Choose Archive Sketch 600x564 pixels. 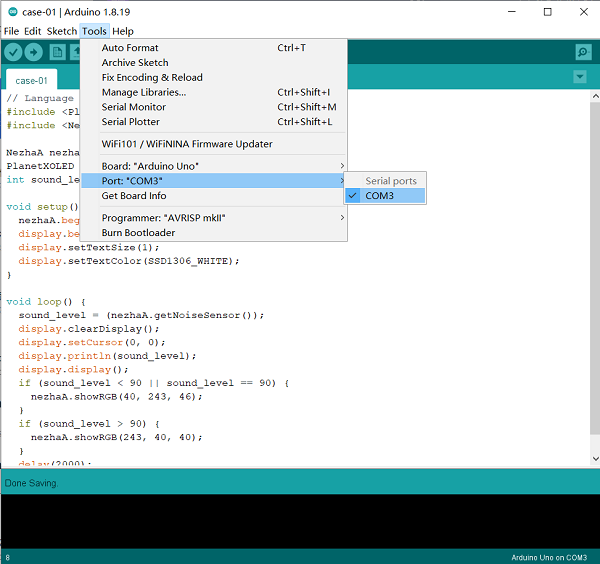pos(214,62)
